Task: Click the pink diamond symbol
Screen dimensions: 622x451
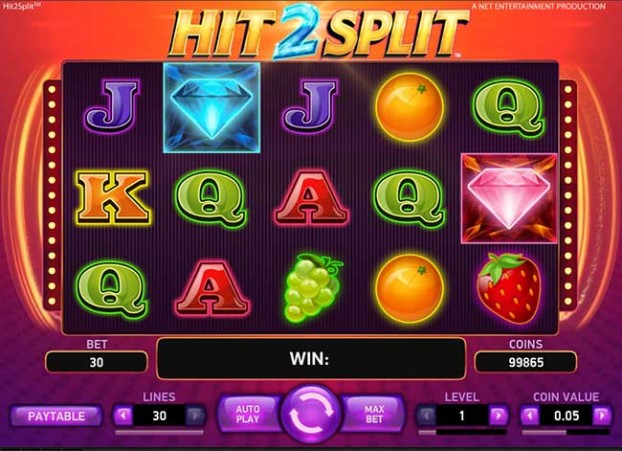Action: pyautogui.click(x=509, y=198)
